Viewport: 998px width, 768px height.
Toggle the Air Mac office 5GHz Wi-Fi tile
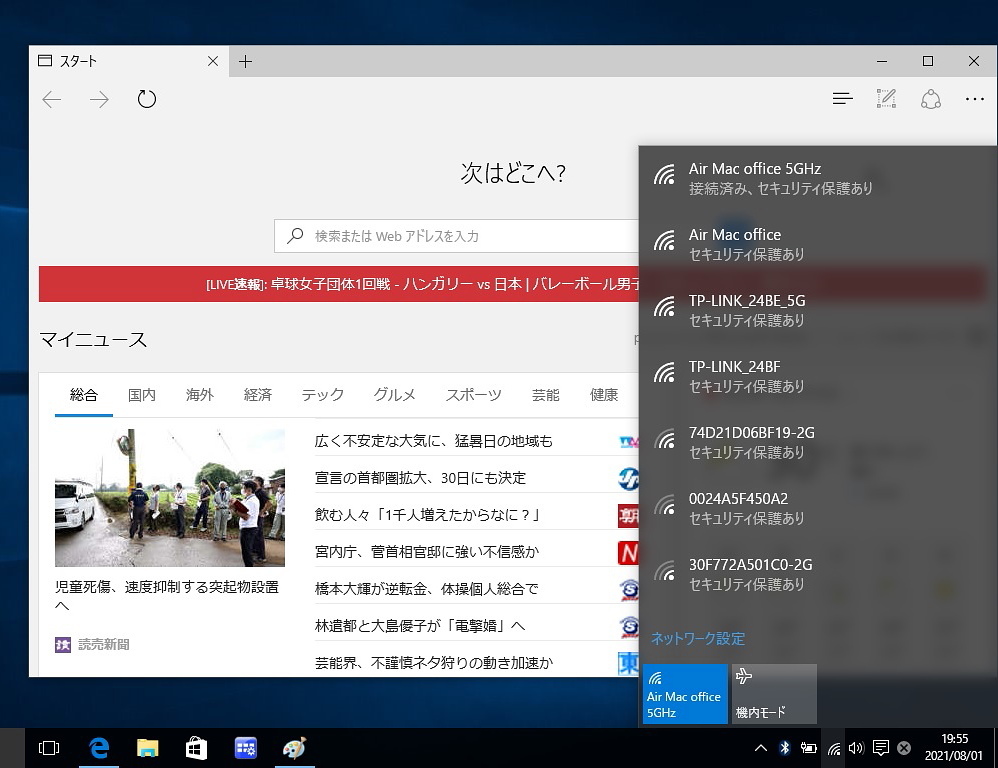685,694
